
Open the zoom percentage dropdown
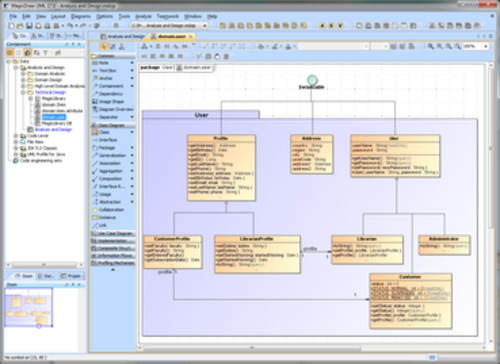coord(486,46)
